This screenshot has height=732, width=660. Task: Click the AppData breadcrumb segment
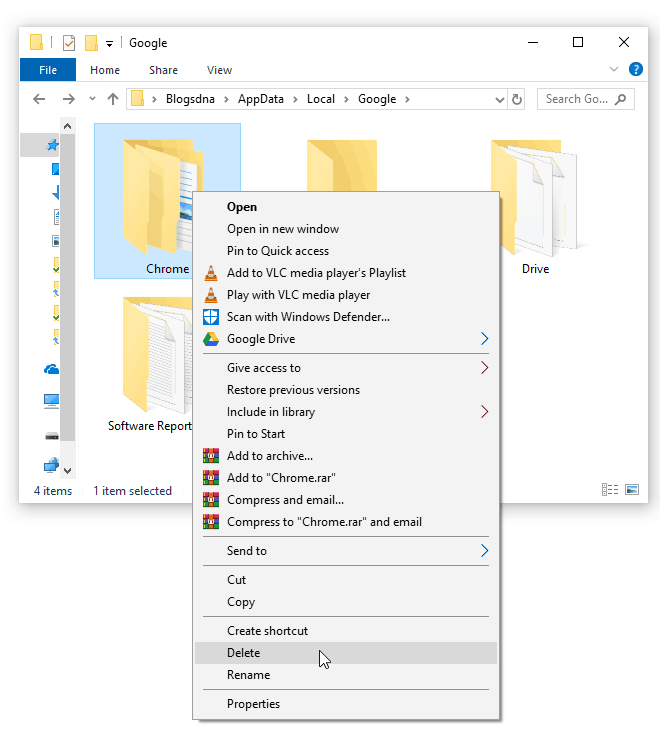(261, 99)
